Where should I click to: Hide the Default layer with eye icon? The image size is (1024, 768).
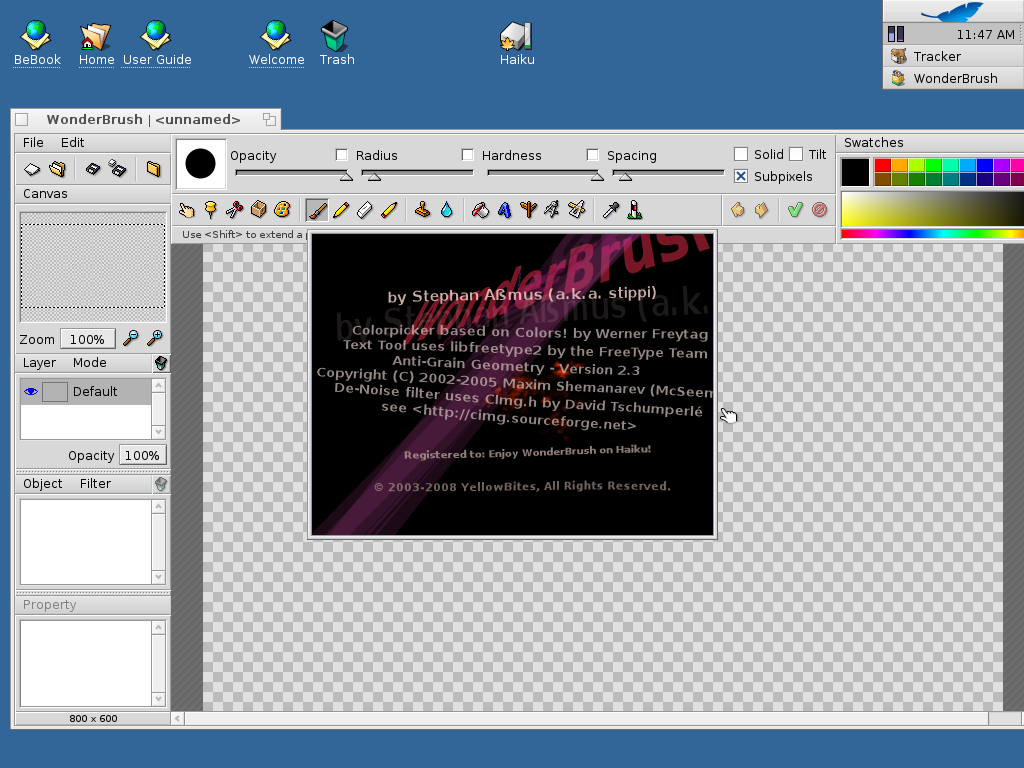[x=31, y=392]
